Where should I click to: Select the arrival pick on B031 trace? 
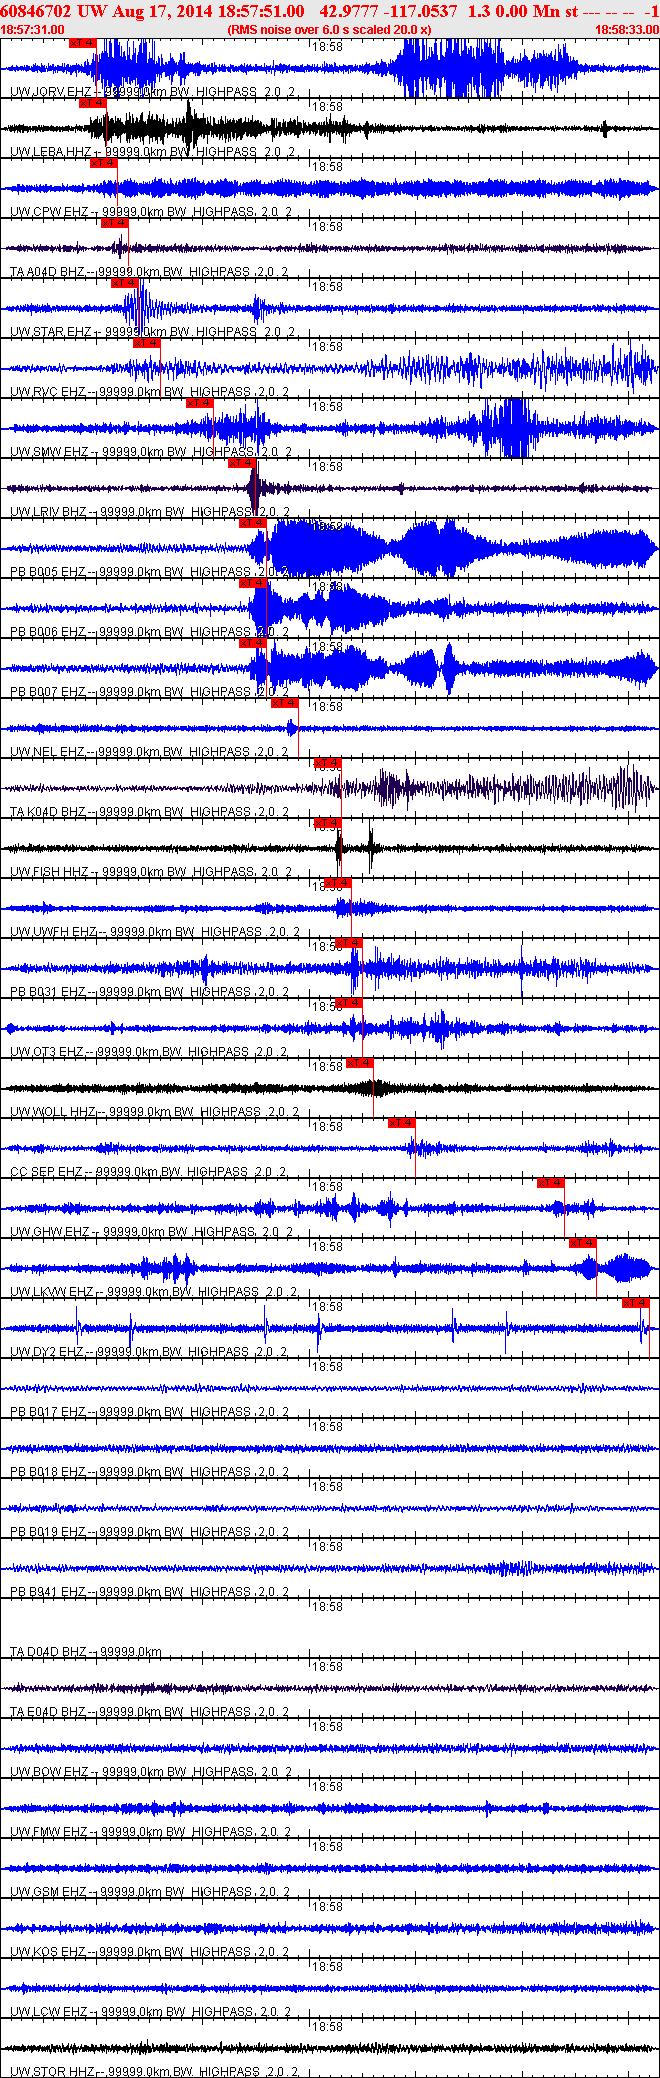coord(349,943)
